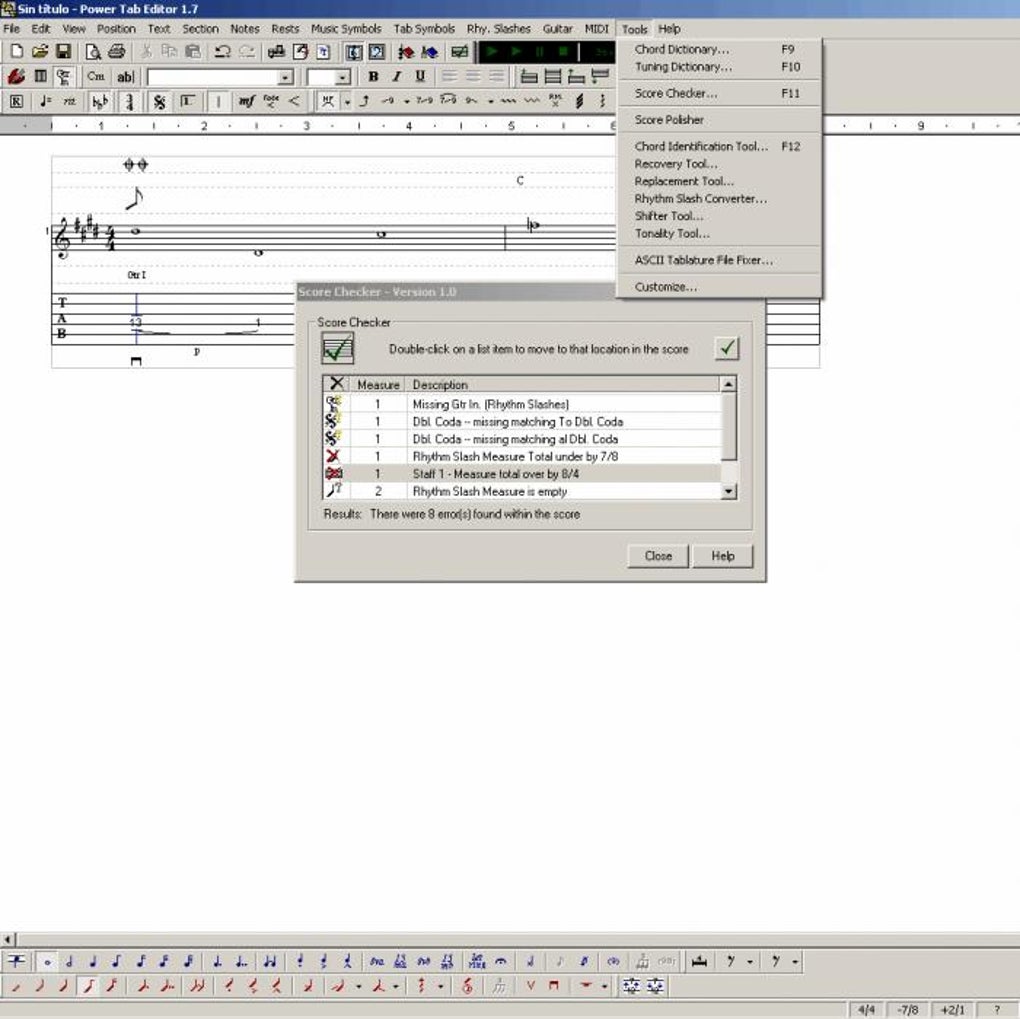Image resolution: width=1020 pixels, height=1019 pixels.
Task: Click the ab| text insertion icon
Action: [x=125, y=77]
